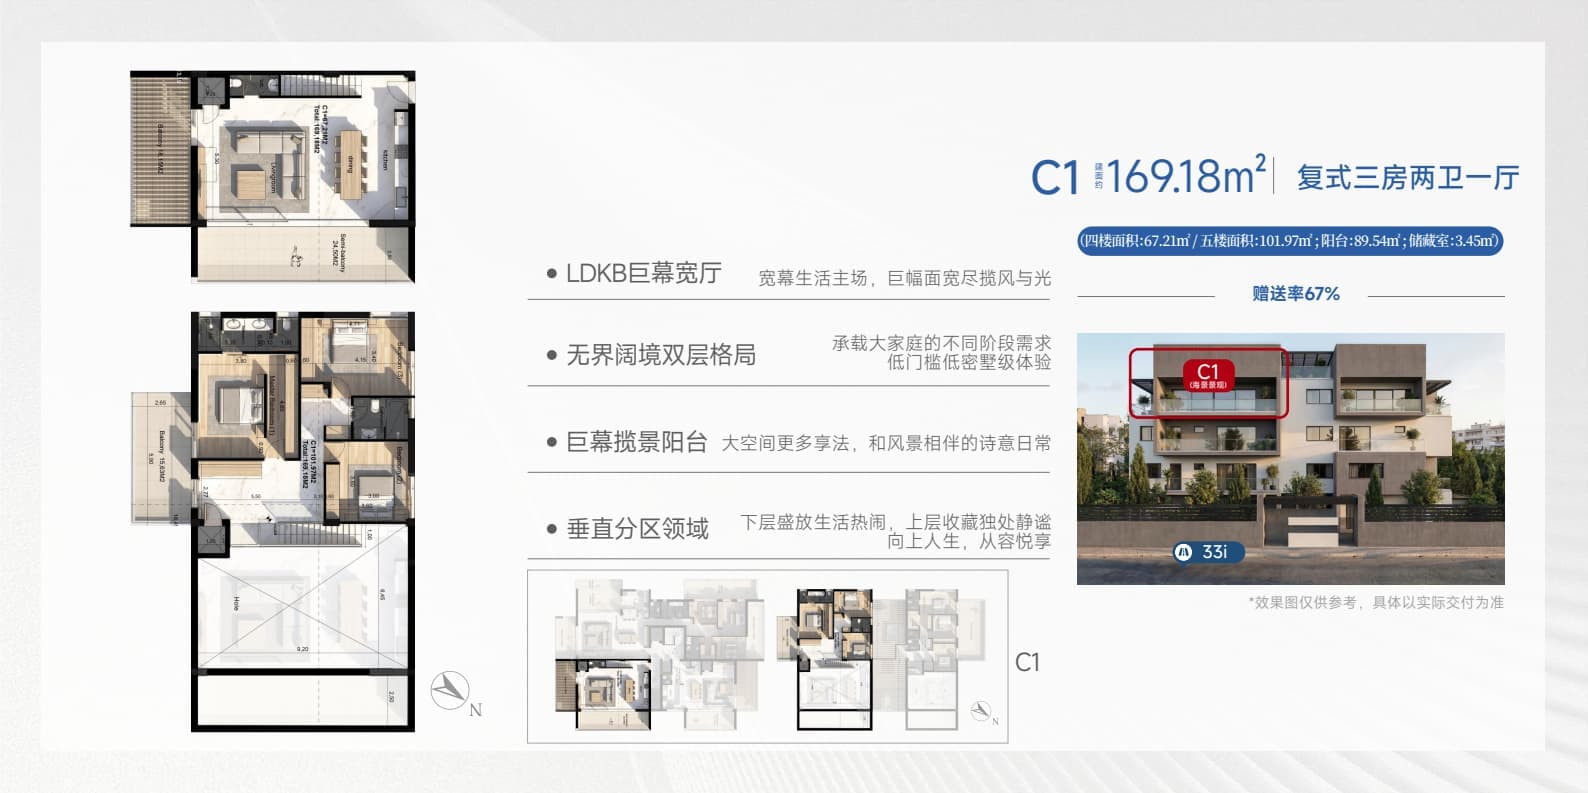The height and width of the screenshot is (793, 1588).
Task: Click the text 向上人生，从容悦享
Action: click(x=969, y=541)
